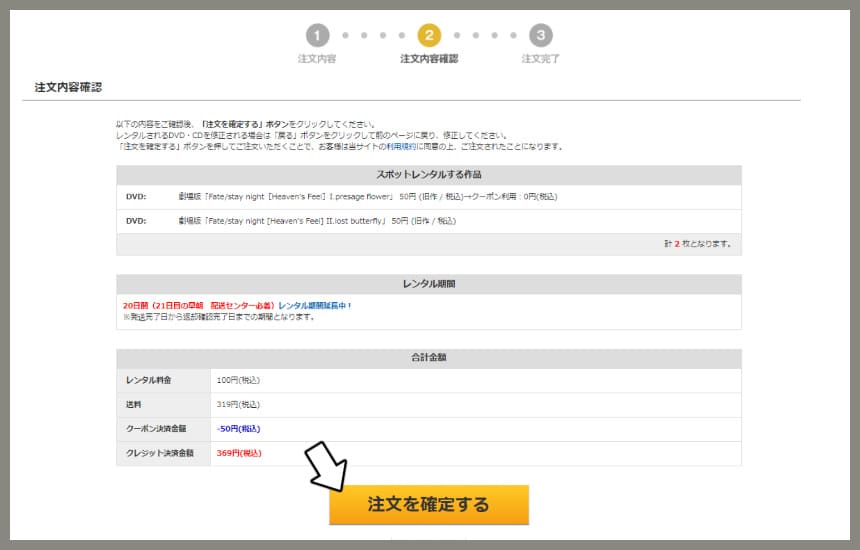
Task: Click step 2 yellow circle icon
Action: pyautogui.click(x=429, y=36)
